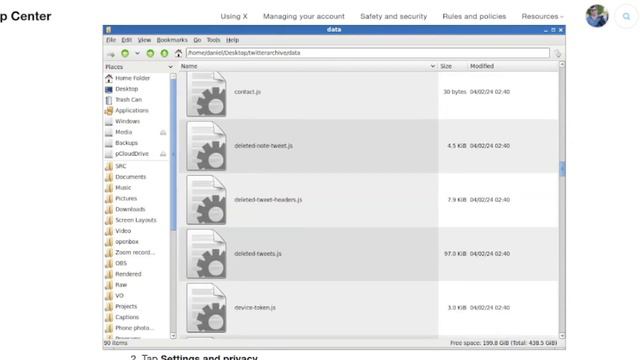The image size is (640, 360).
Task: Click the Home icon in the toolbar
Action: pos(178,53)
